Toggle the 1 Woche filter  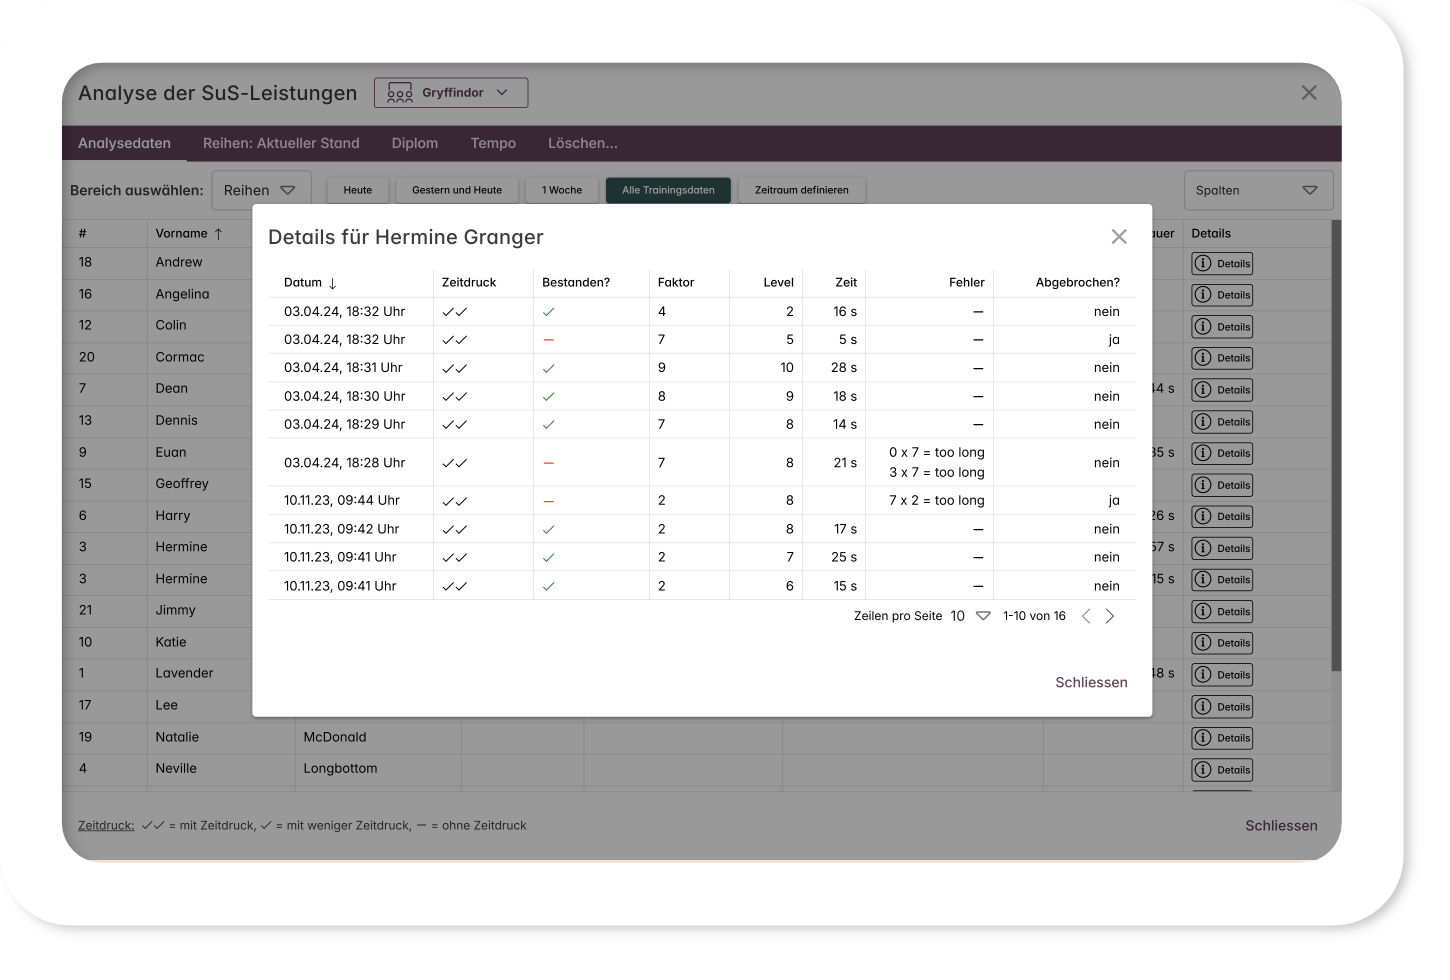point(562,190)
